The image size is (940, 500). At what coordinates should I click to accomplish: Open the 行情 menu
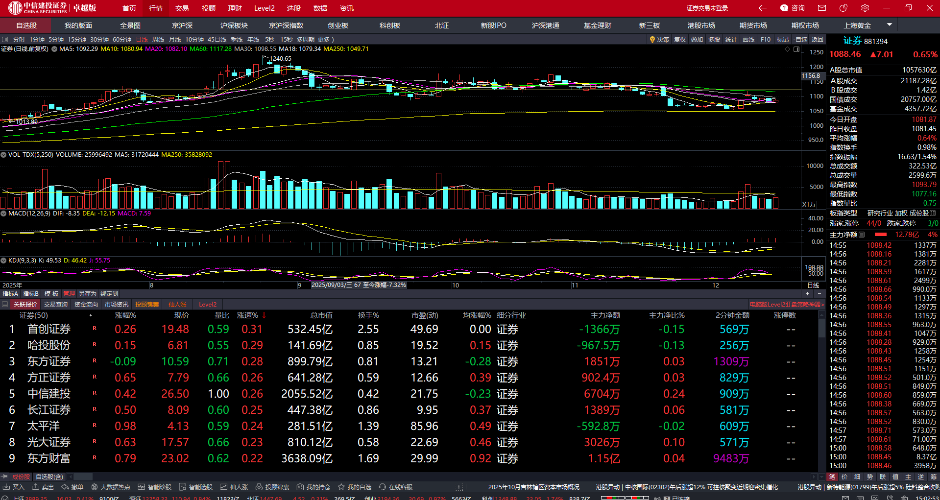pos(155,8)
